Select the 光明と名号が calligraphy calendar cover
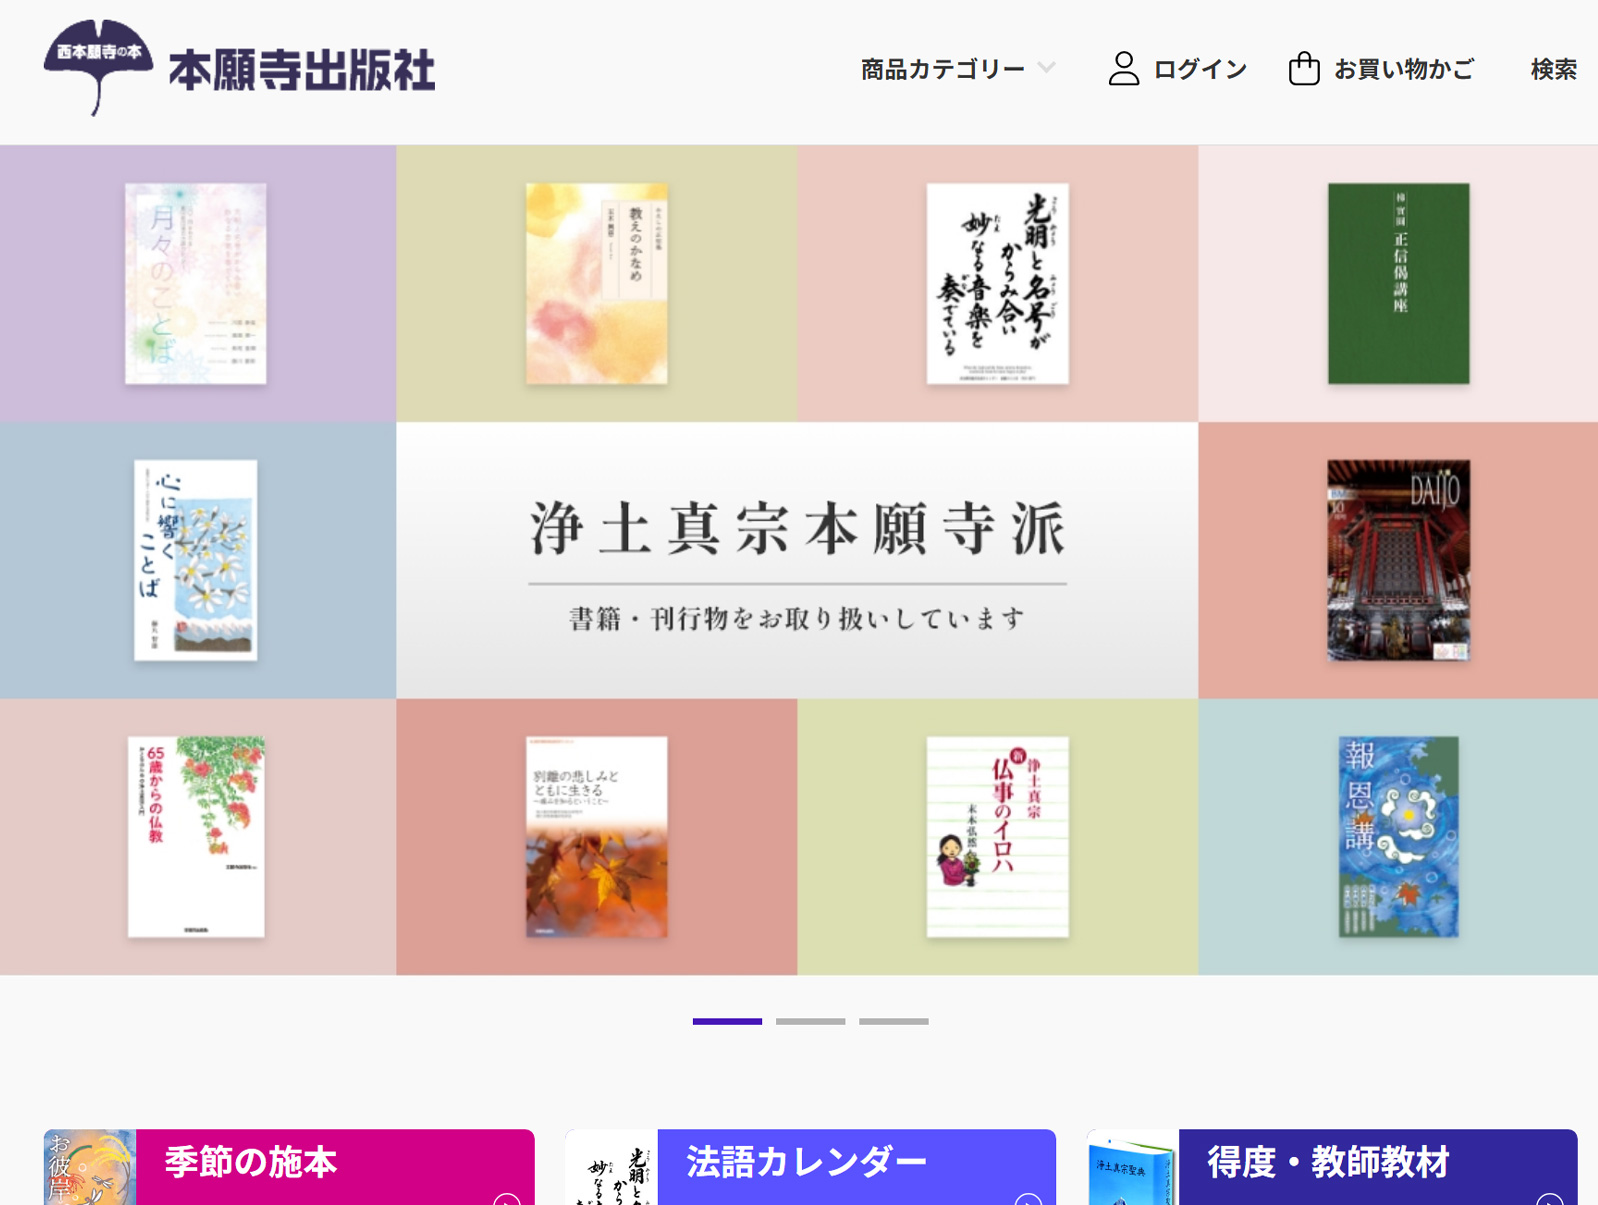This screenshot has width=1598, height=1205. (997, 283)
